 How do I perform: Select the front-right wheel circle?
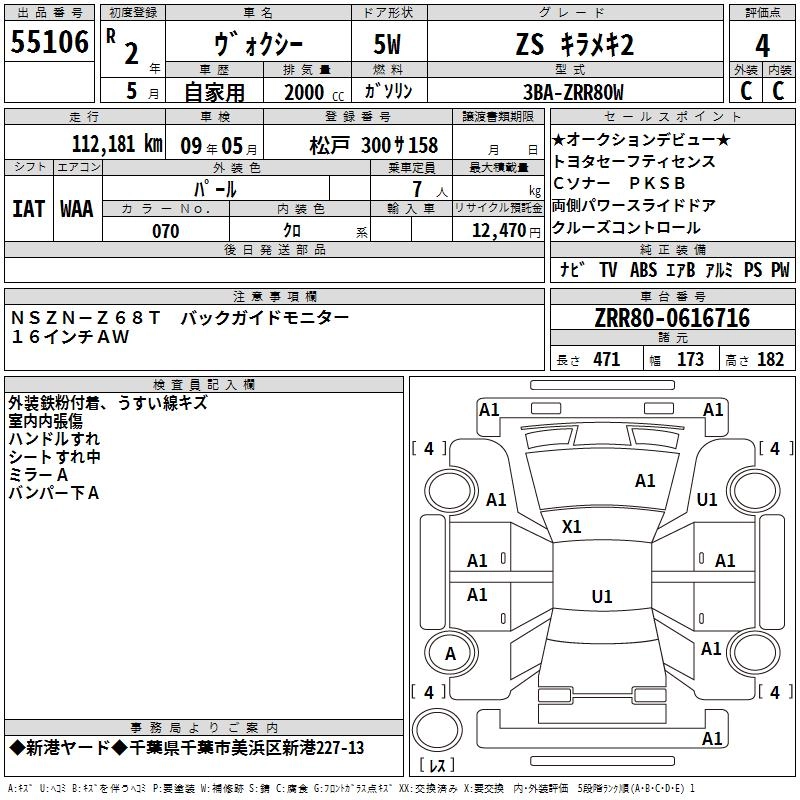click(753, 490)
